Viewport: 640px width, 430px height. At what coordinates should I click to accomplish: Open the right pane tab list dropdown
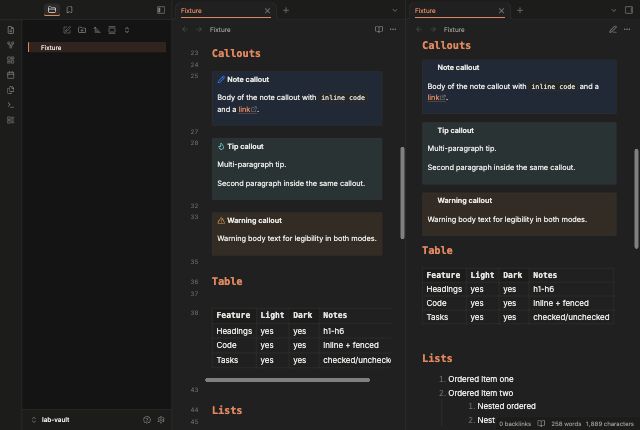pos(613,11)
